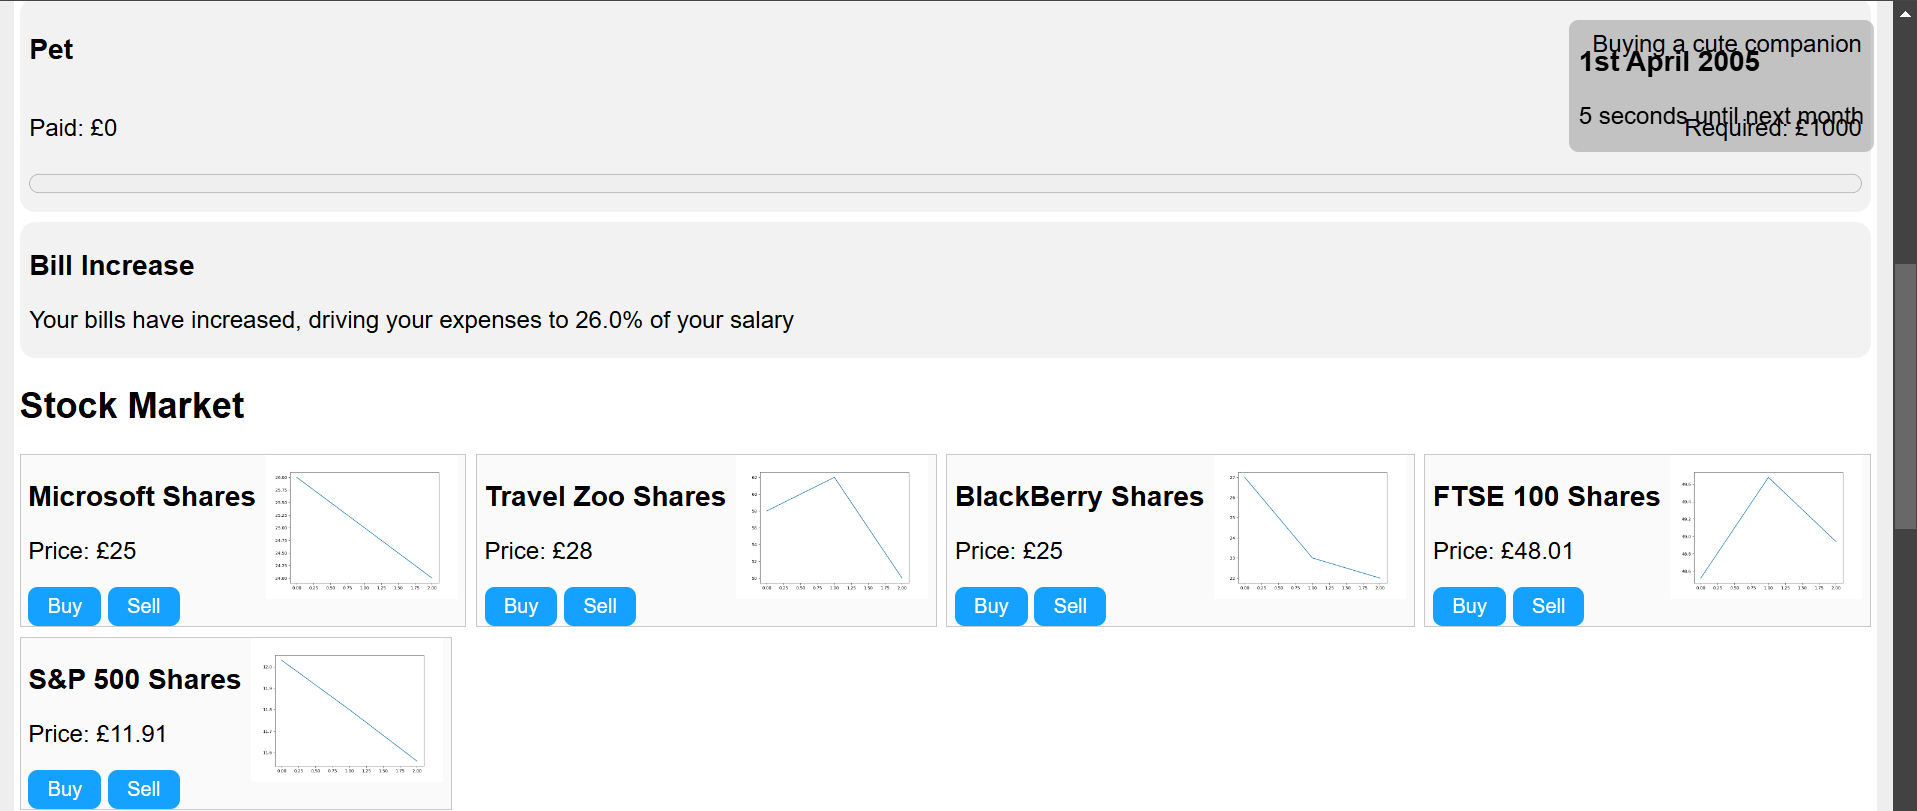
Task: Click the date countdown box
Action: [x=1720, y=86]
